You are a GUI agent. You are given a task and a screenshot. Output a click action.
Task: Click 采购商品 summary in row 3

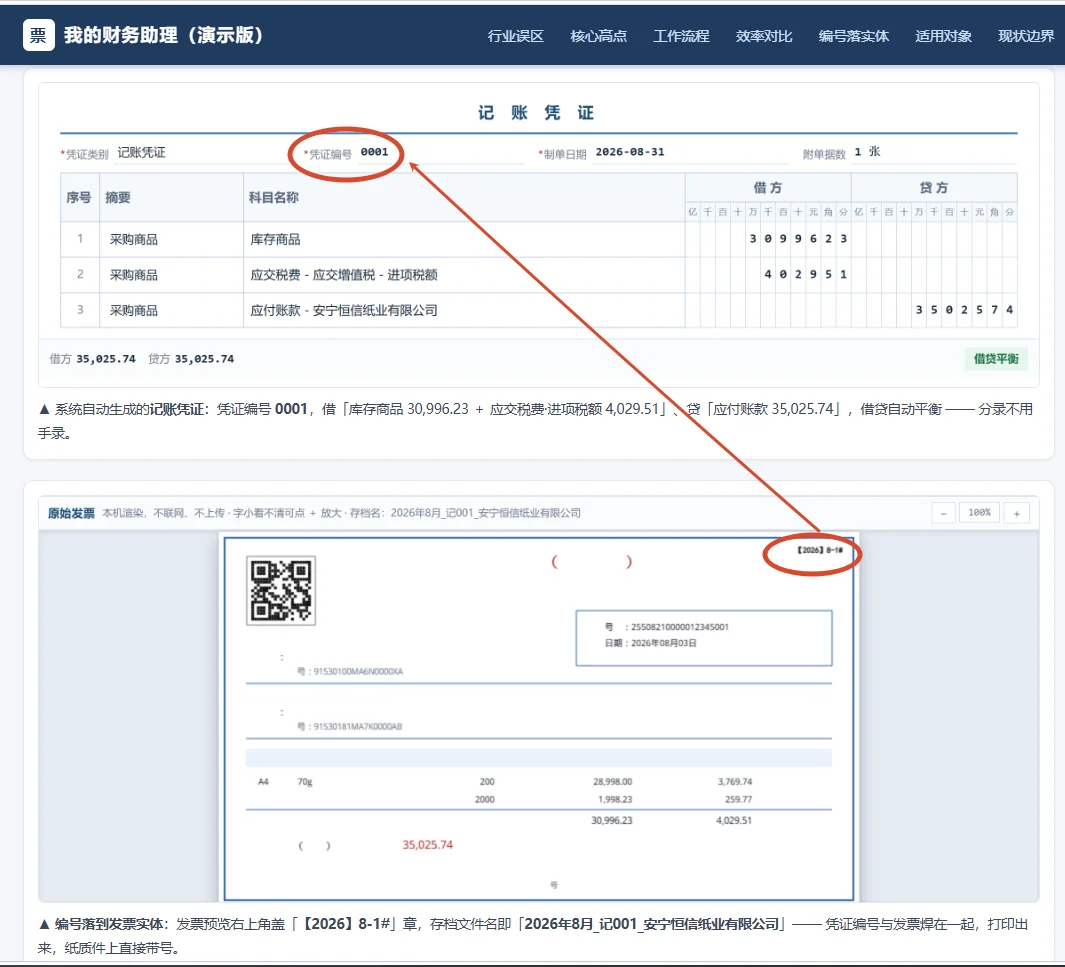point(134,310)
